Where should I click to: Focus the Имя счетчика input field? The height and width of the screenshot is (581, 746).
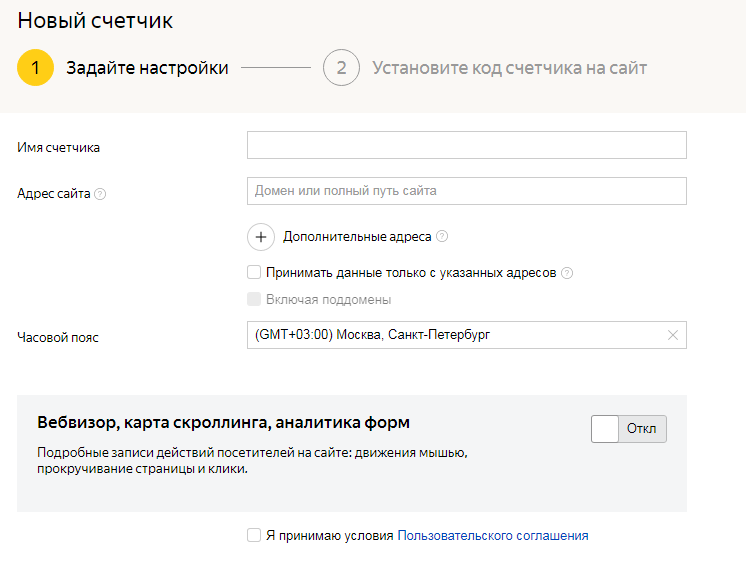pos(466,145)
